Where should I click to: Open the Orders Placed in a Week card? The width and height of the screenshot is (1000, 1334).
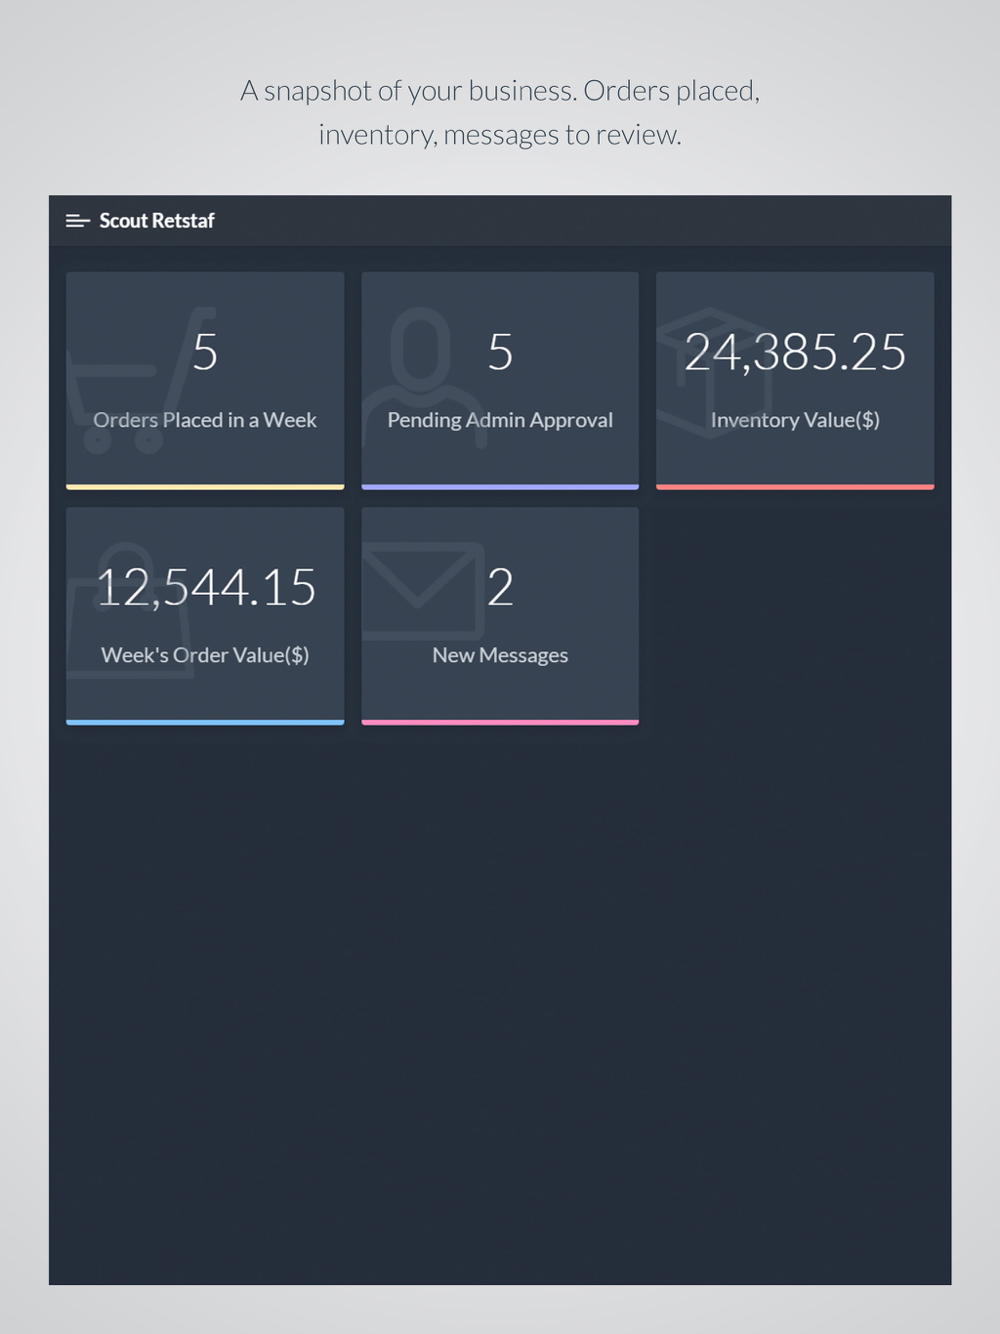coord(205,381)
